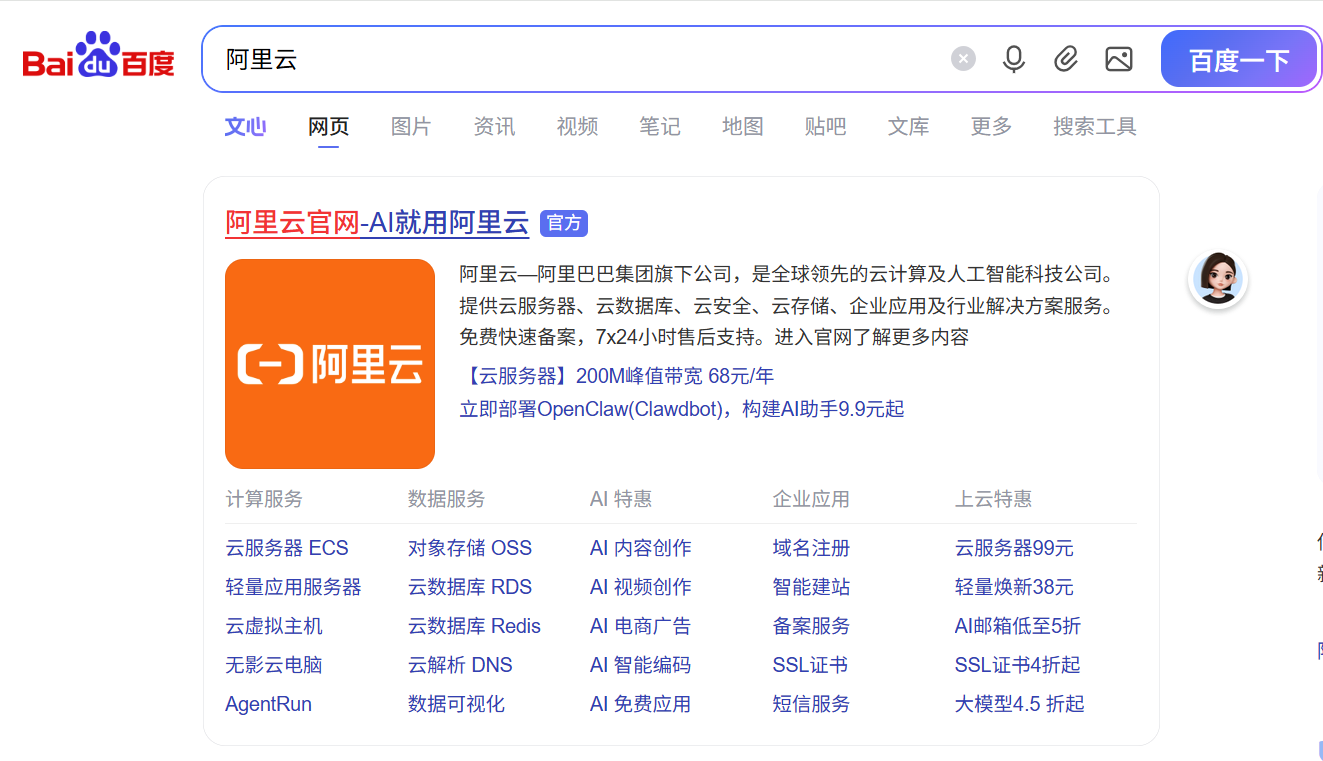Open 无影云电脑 link

pos(274,665)
